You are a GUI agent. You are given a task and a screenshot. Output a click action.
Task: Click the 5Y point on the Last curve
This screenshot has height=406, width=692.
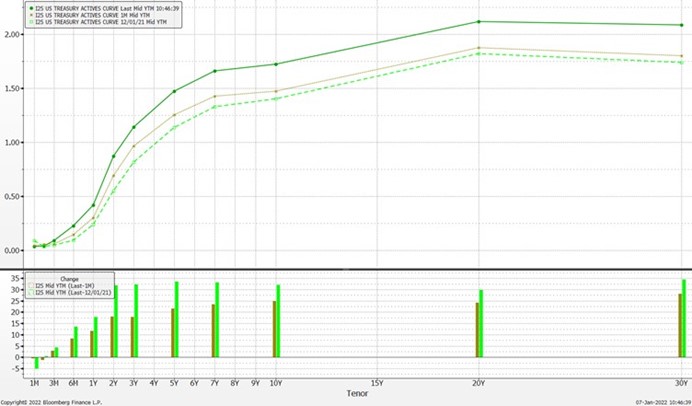click(x=174, y=91)
